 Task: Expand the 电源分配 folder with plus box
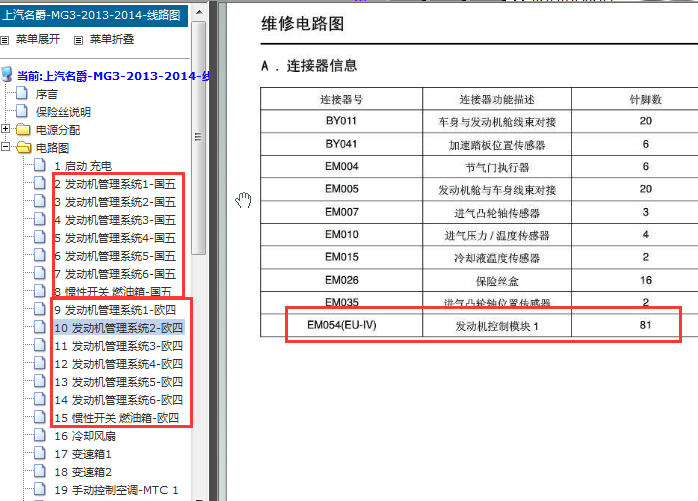coord(5,129)
